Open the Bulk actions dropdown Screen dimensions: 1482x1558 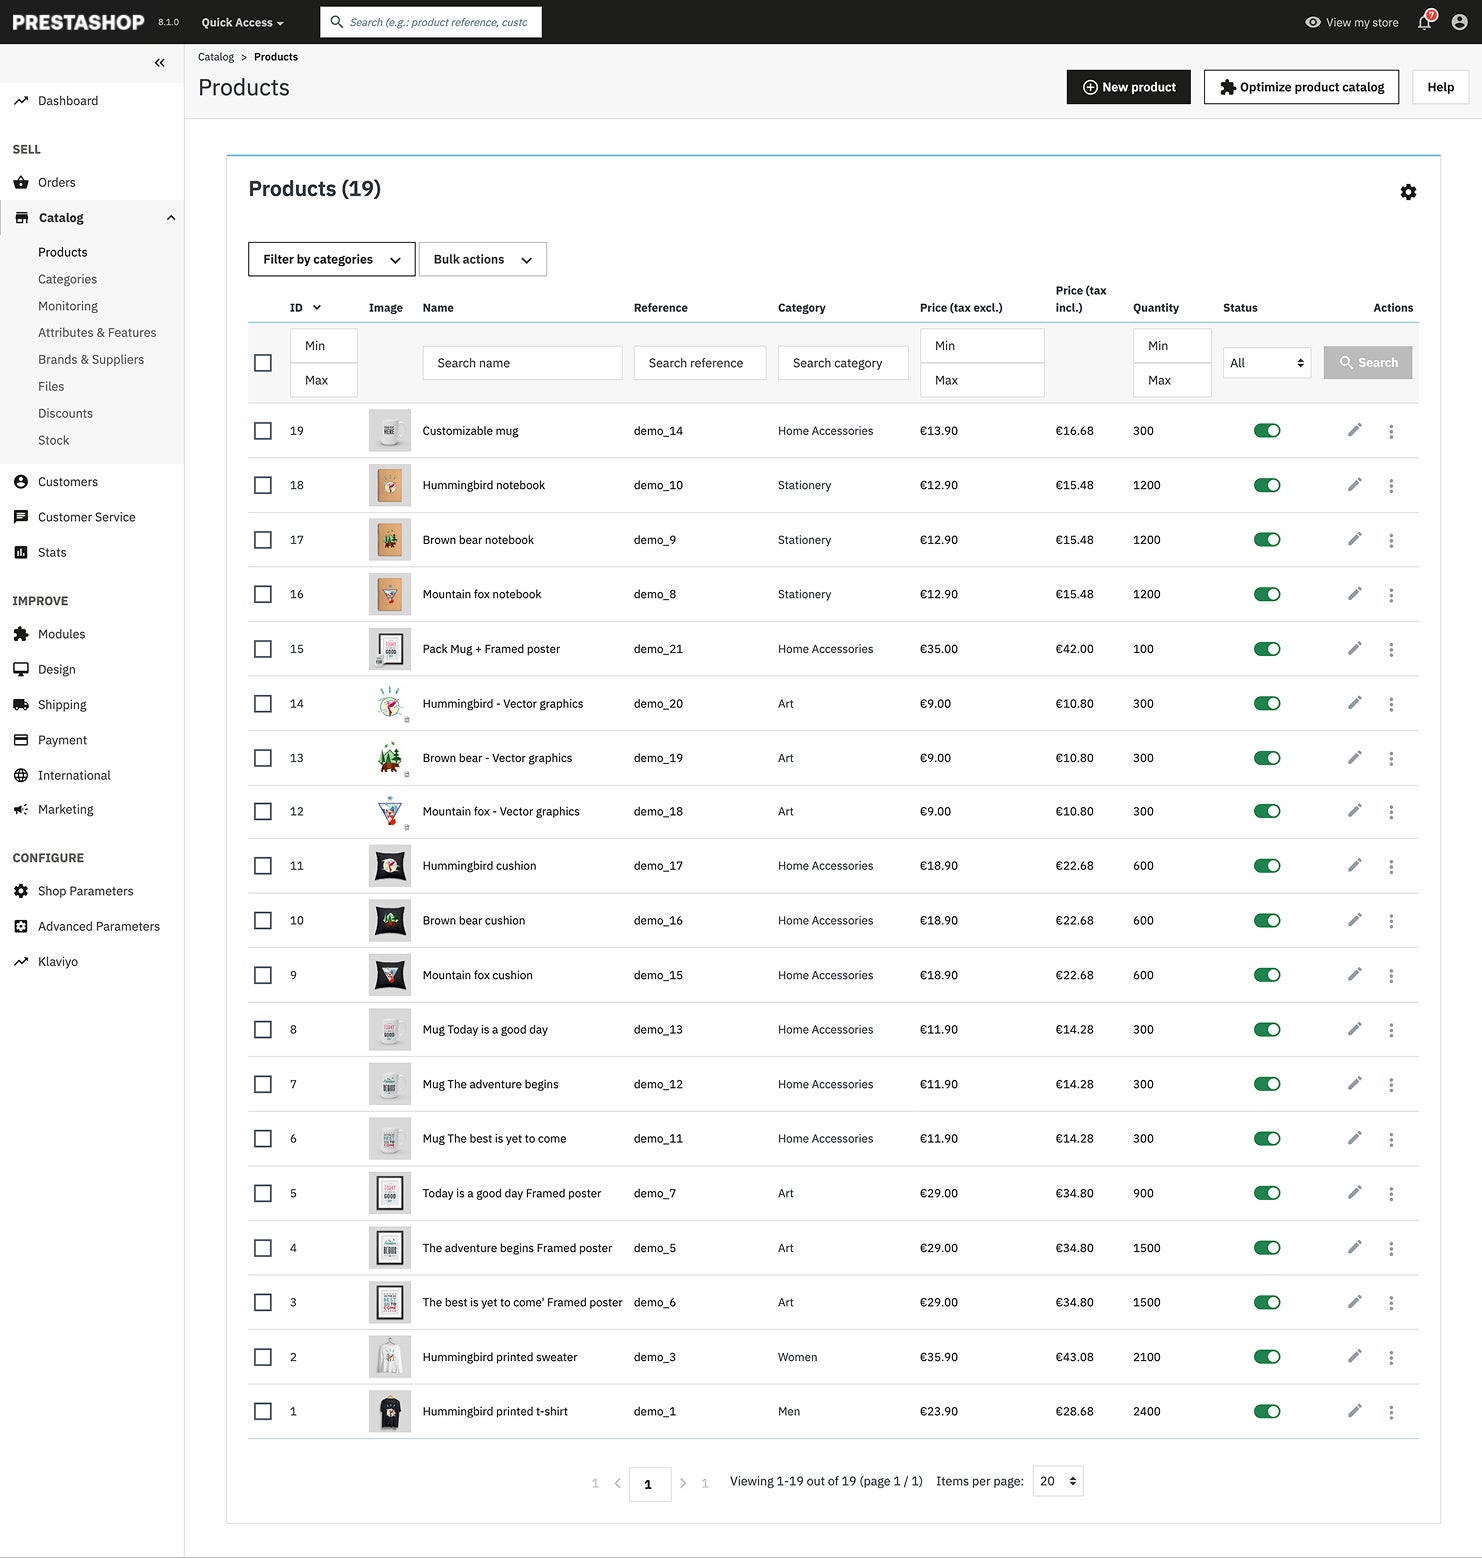(483, 259)
